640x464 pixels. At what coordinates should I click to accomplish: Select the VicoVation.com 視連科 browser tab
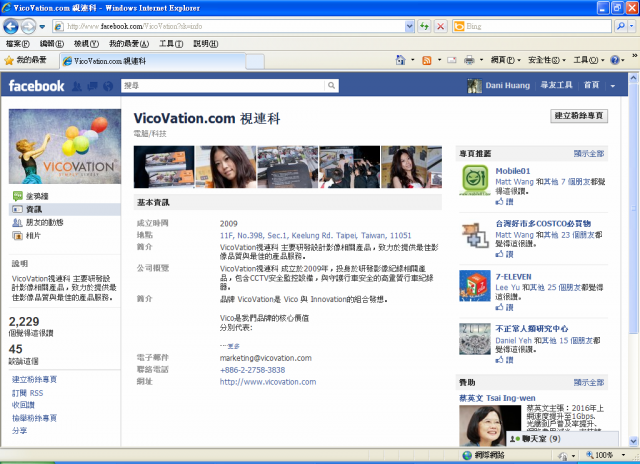coord(153,61)
